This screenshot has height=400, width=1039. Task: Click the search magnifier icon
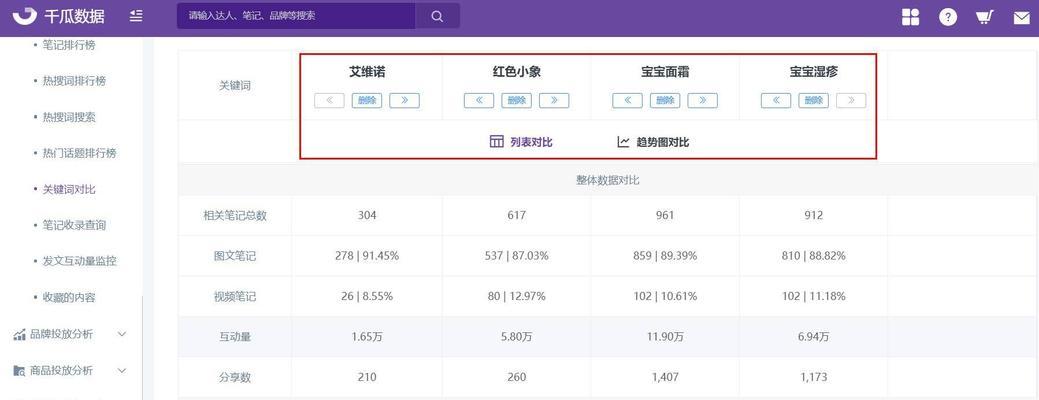(x=437, y=16)
